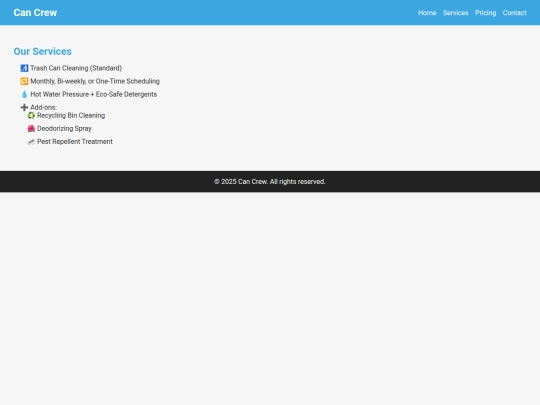Select 'Trash Can Cleaning (Standard)' text
The image size is (540, 405).
[x=76, y=68]
